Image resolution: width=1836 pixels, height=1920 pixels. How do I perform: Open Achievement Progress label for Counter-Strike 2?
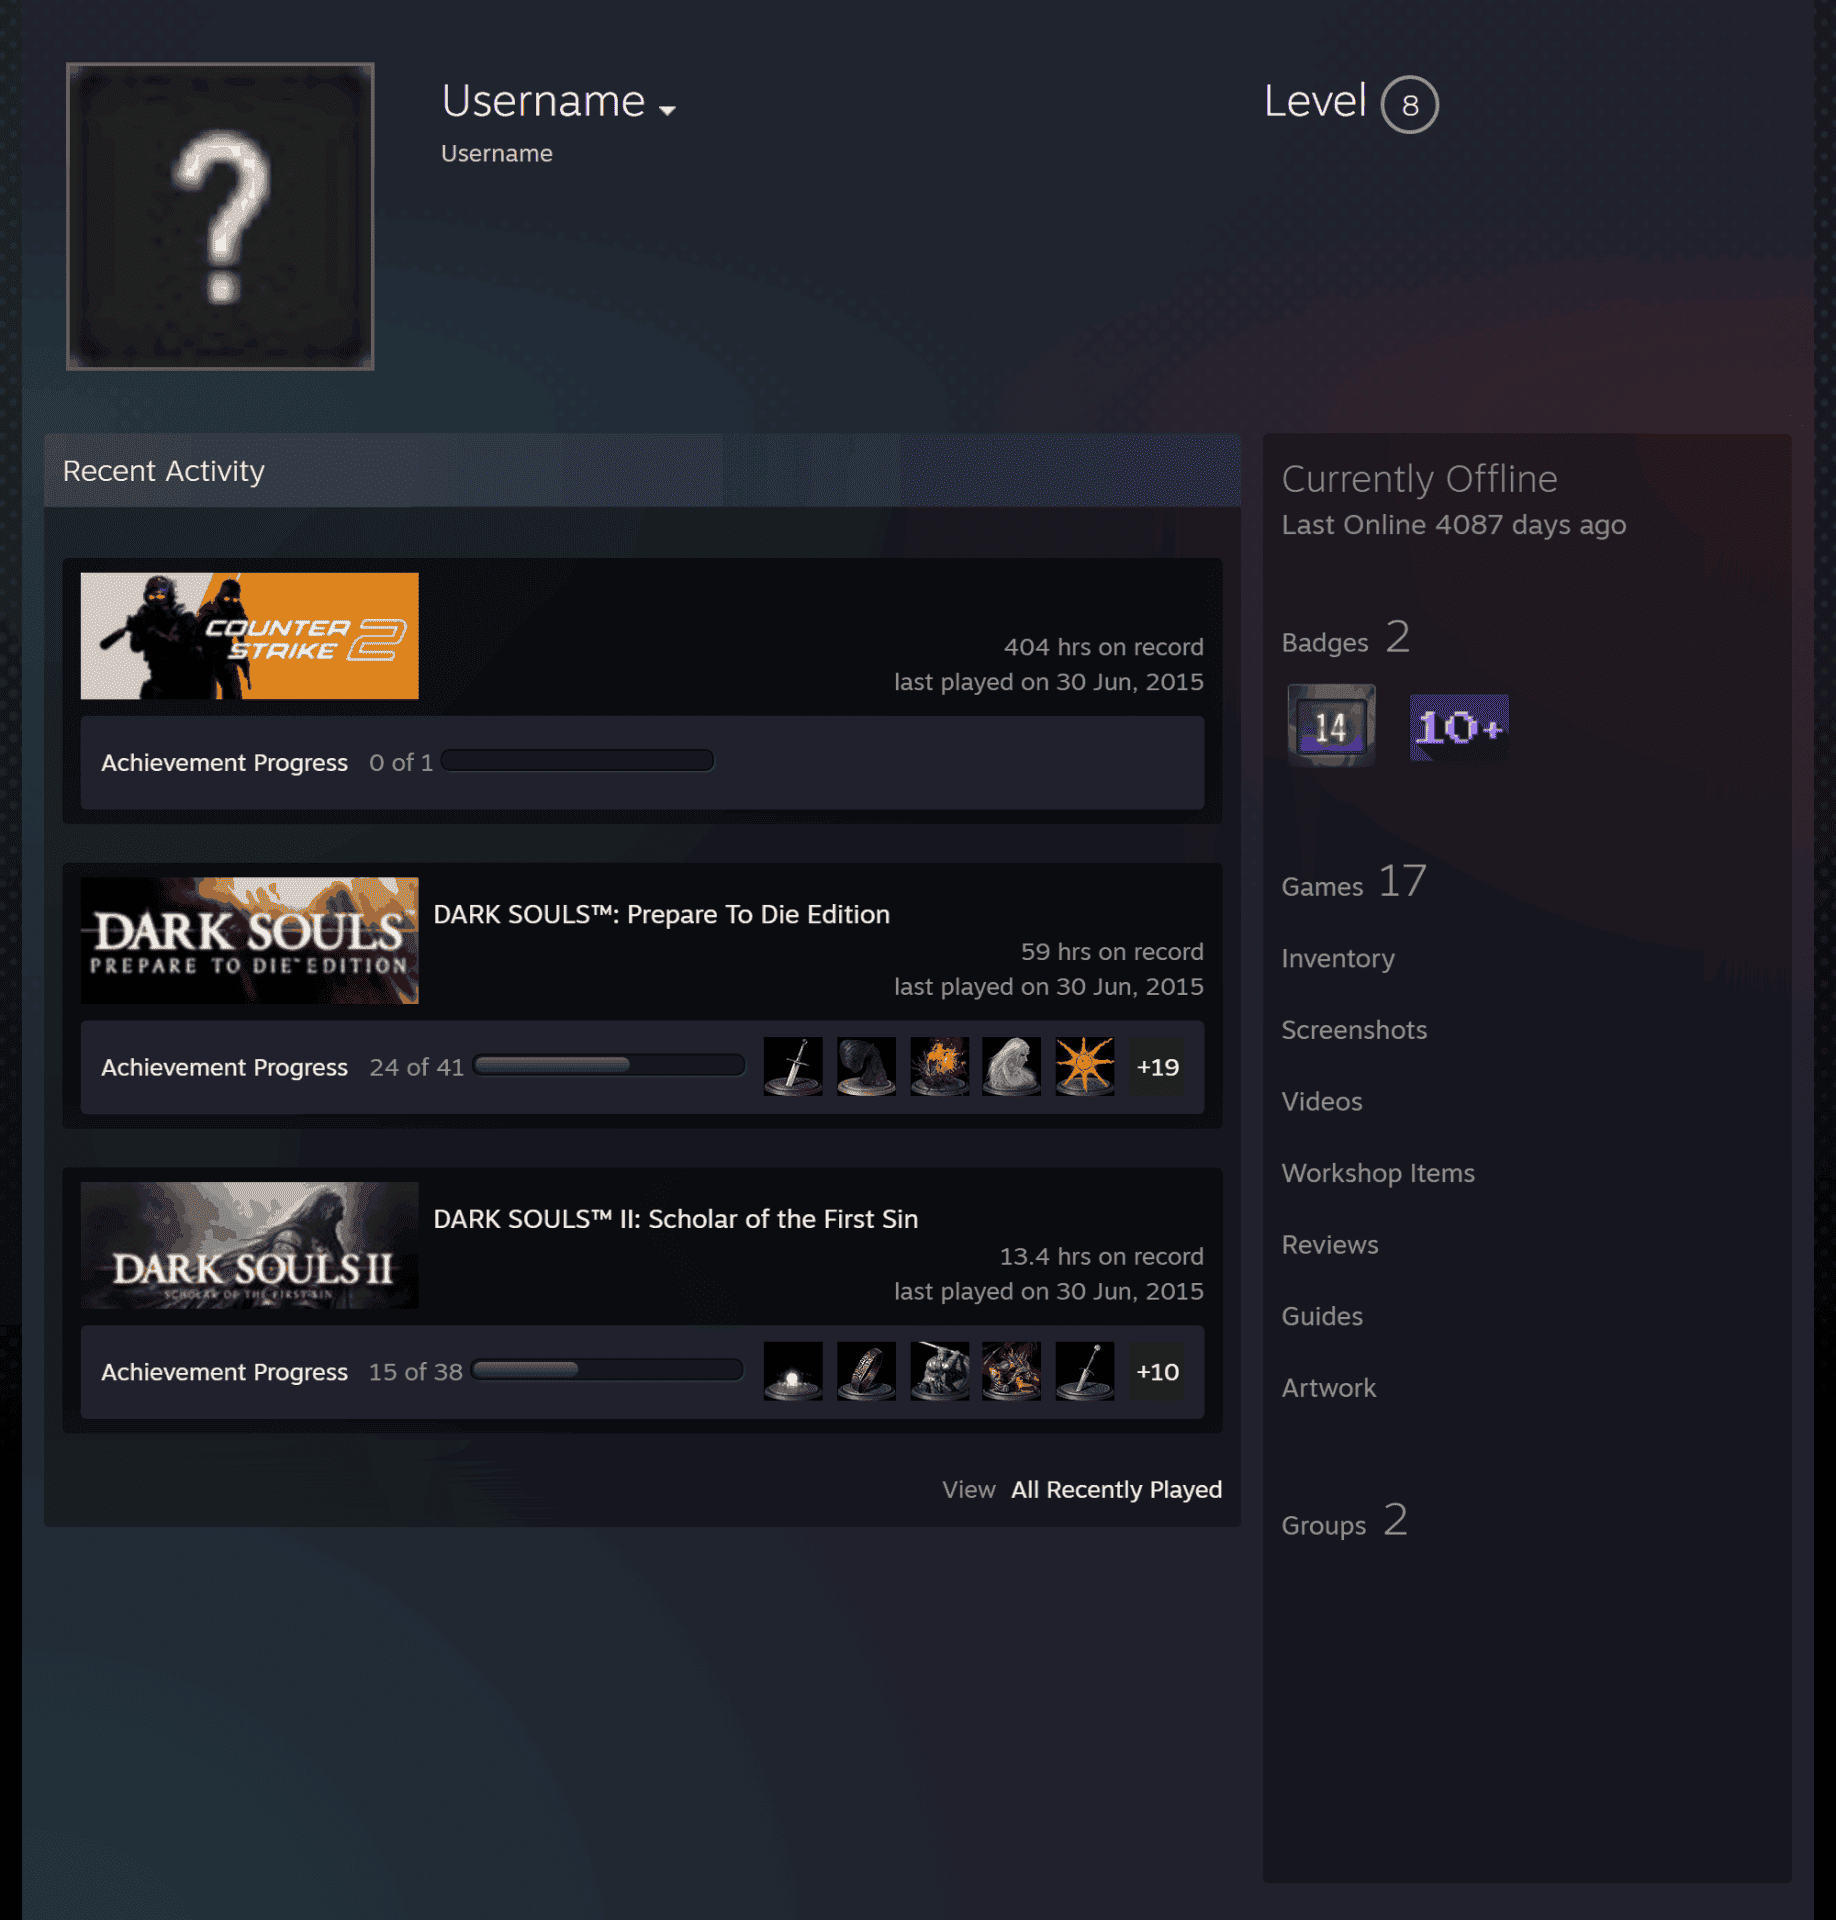224,763
